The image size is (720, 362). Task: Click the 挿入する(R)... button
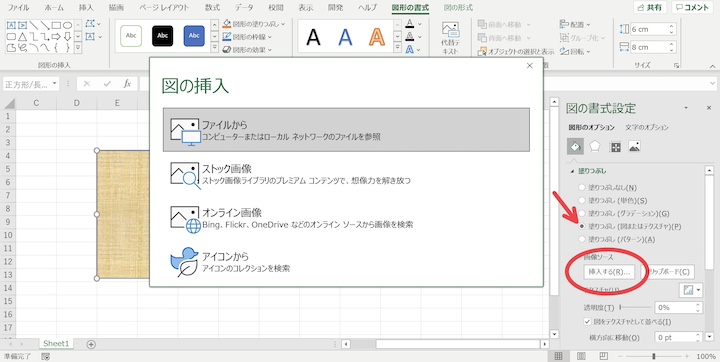click(x=608, y=272)
